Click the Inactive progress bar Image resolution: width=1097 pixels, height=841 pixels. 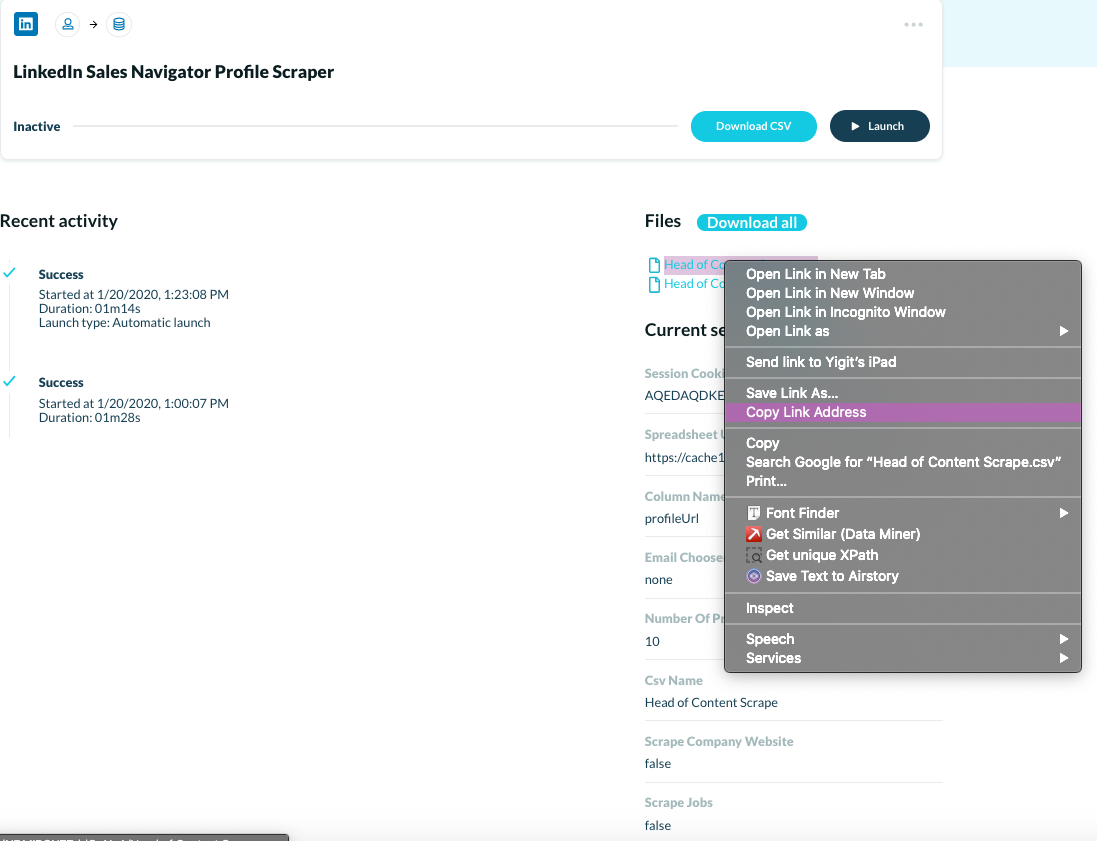pyautogui.click(x=375, y=126)
